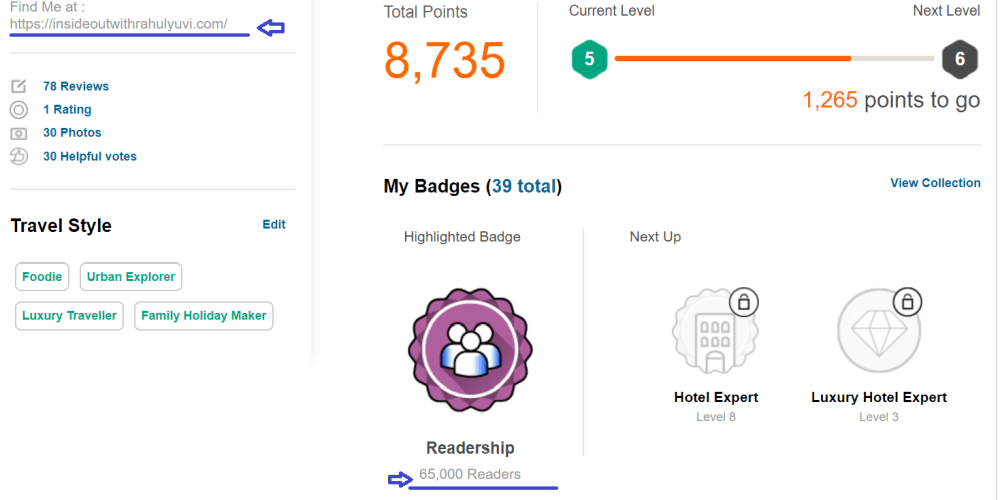View the 30 Photos link
Image resolution: width=1000 pixels, height=500 pixels.
pyautogui.click(x=72, y=133)
